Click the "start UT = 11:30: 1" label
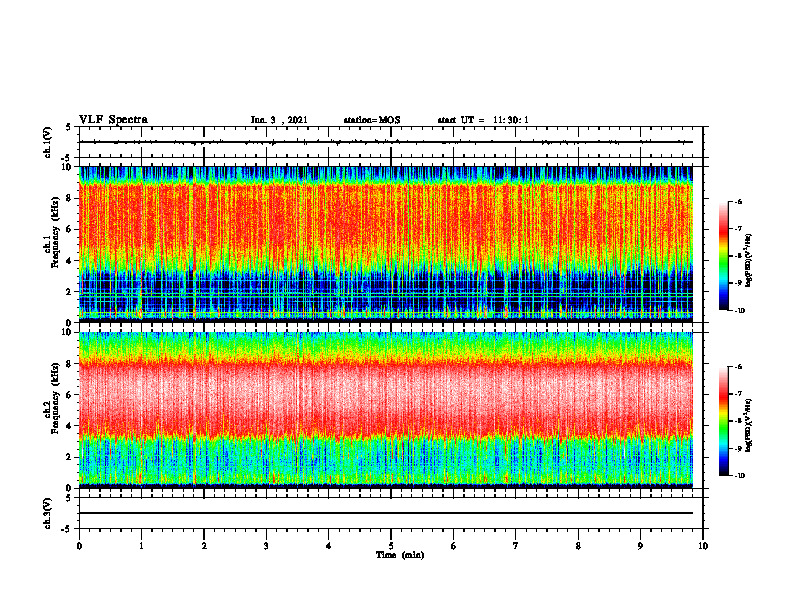The height and width of the screenshot is (612, 792). point(483,120)
